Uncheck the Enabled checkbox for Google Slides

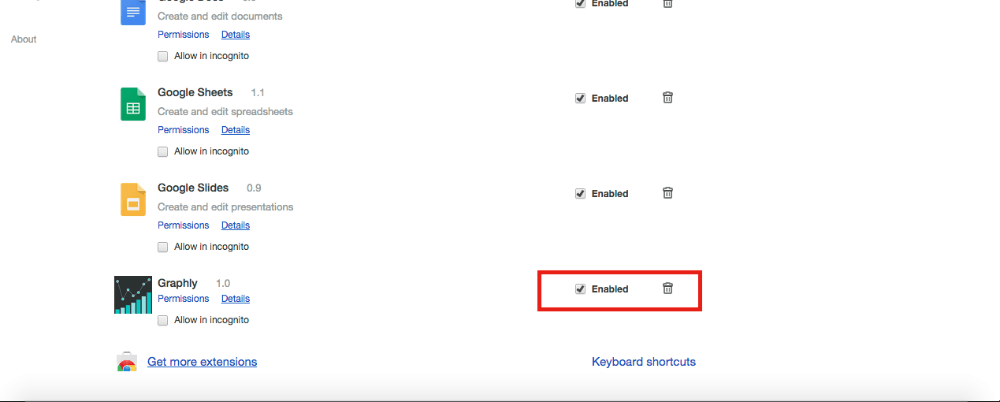coord(580,193)
